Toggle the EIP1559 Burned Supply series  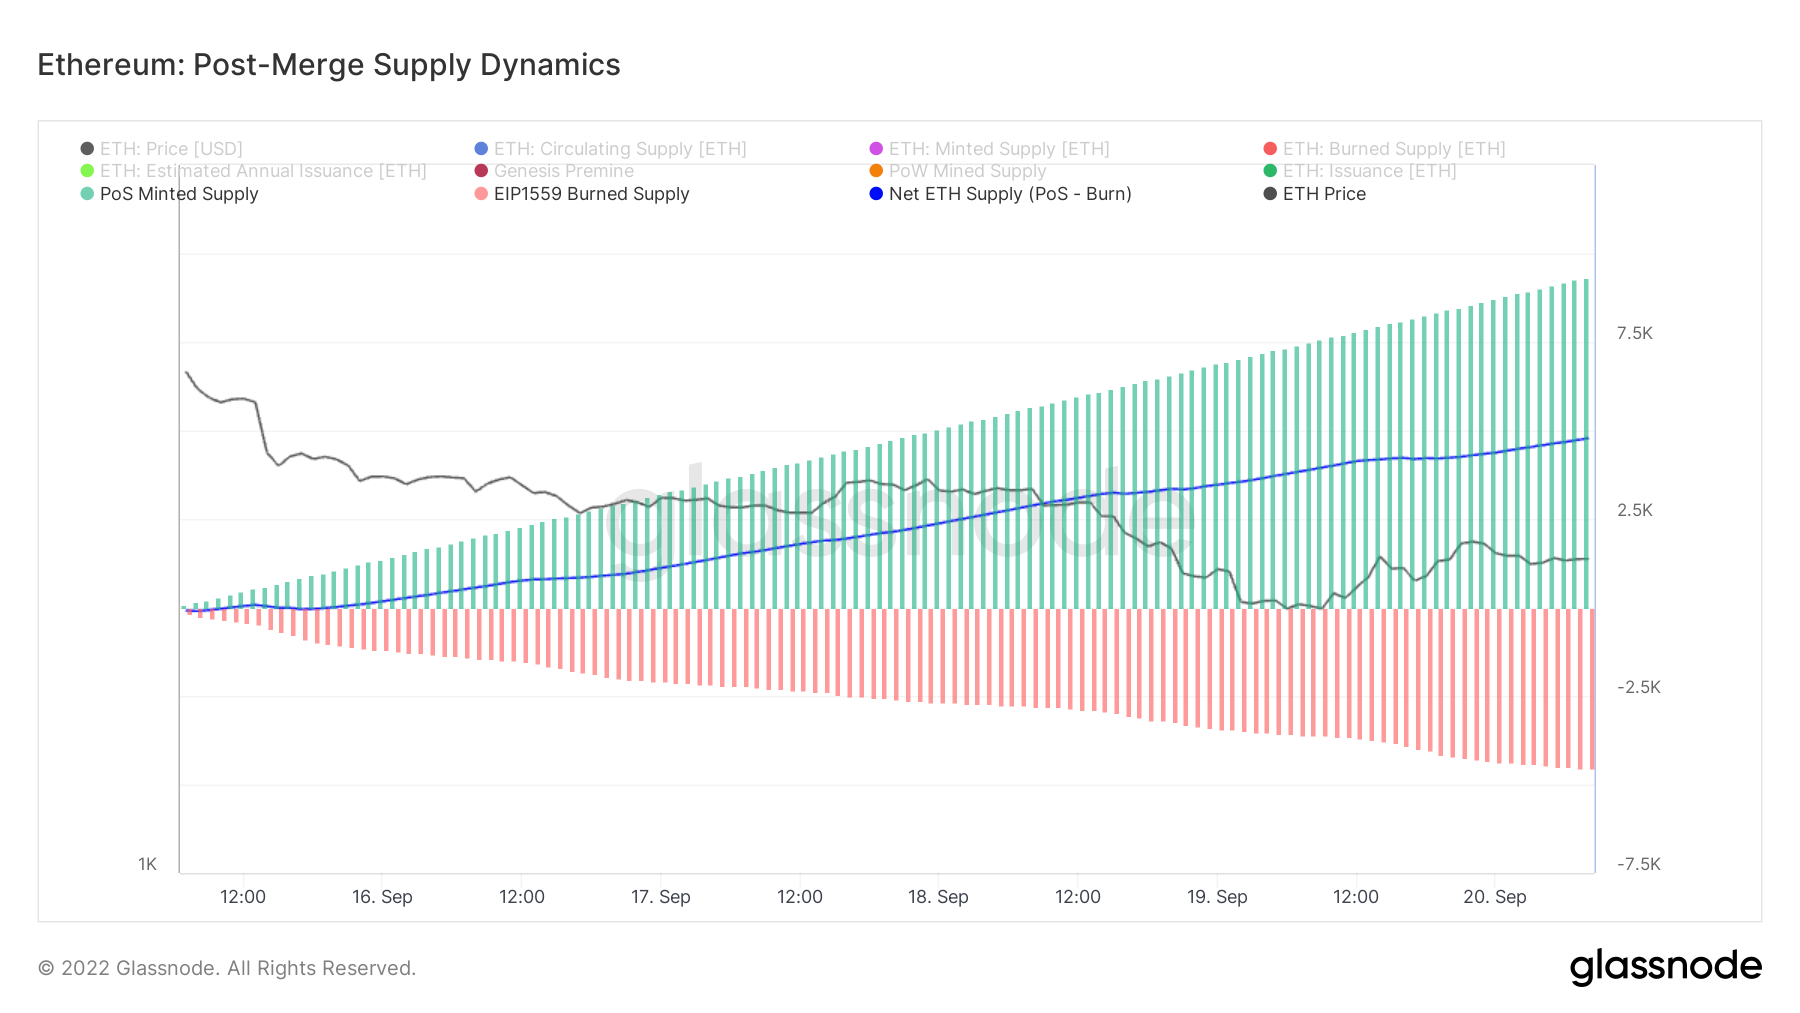point(590,193)
